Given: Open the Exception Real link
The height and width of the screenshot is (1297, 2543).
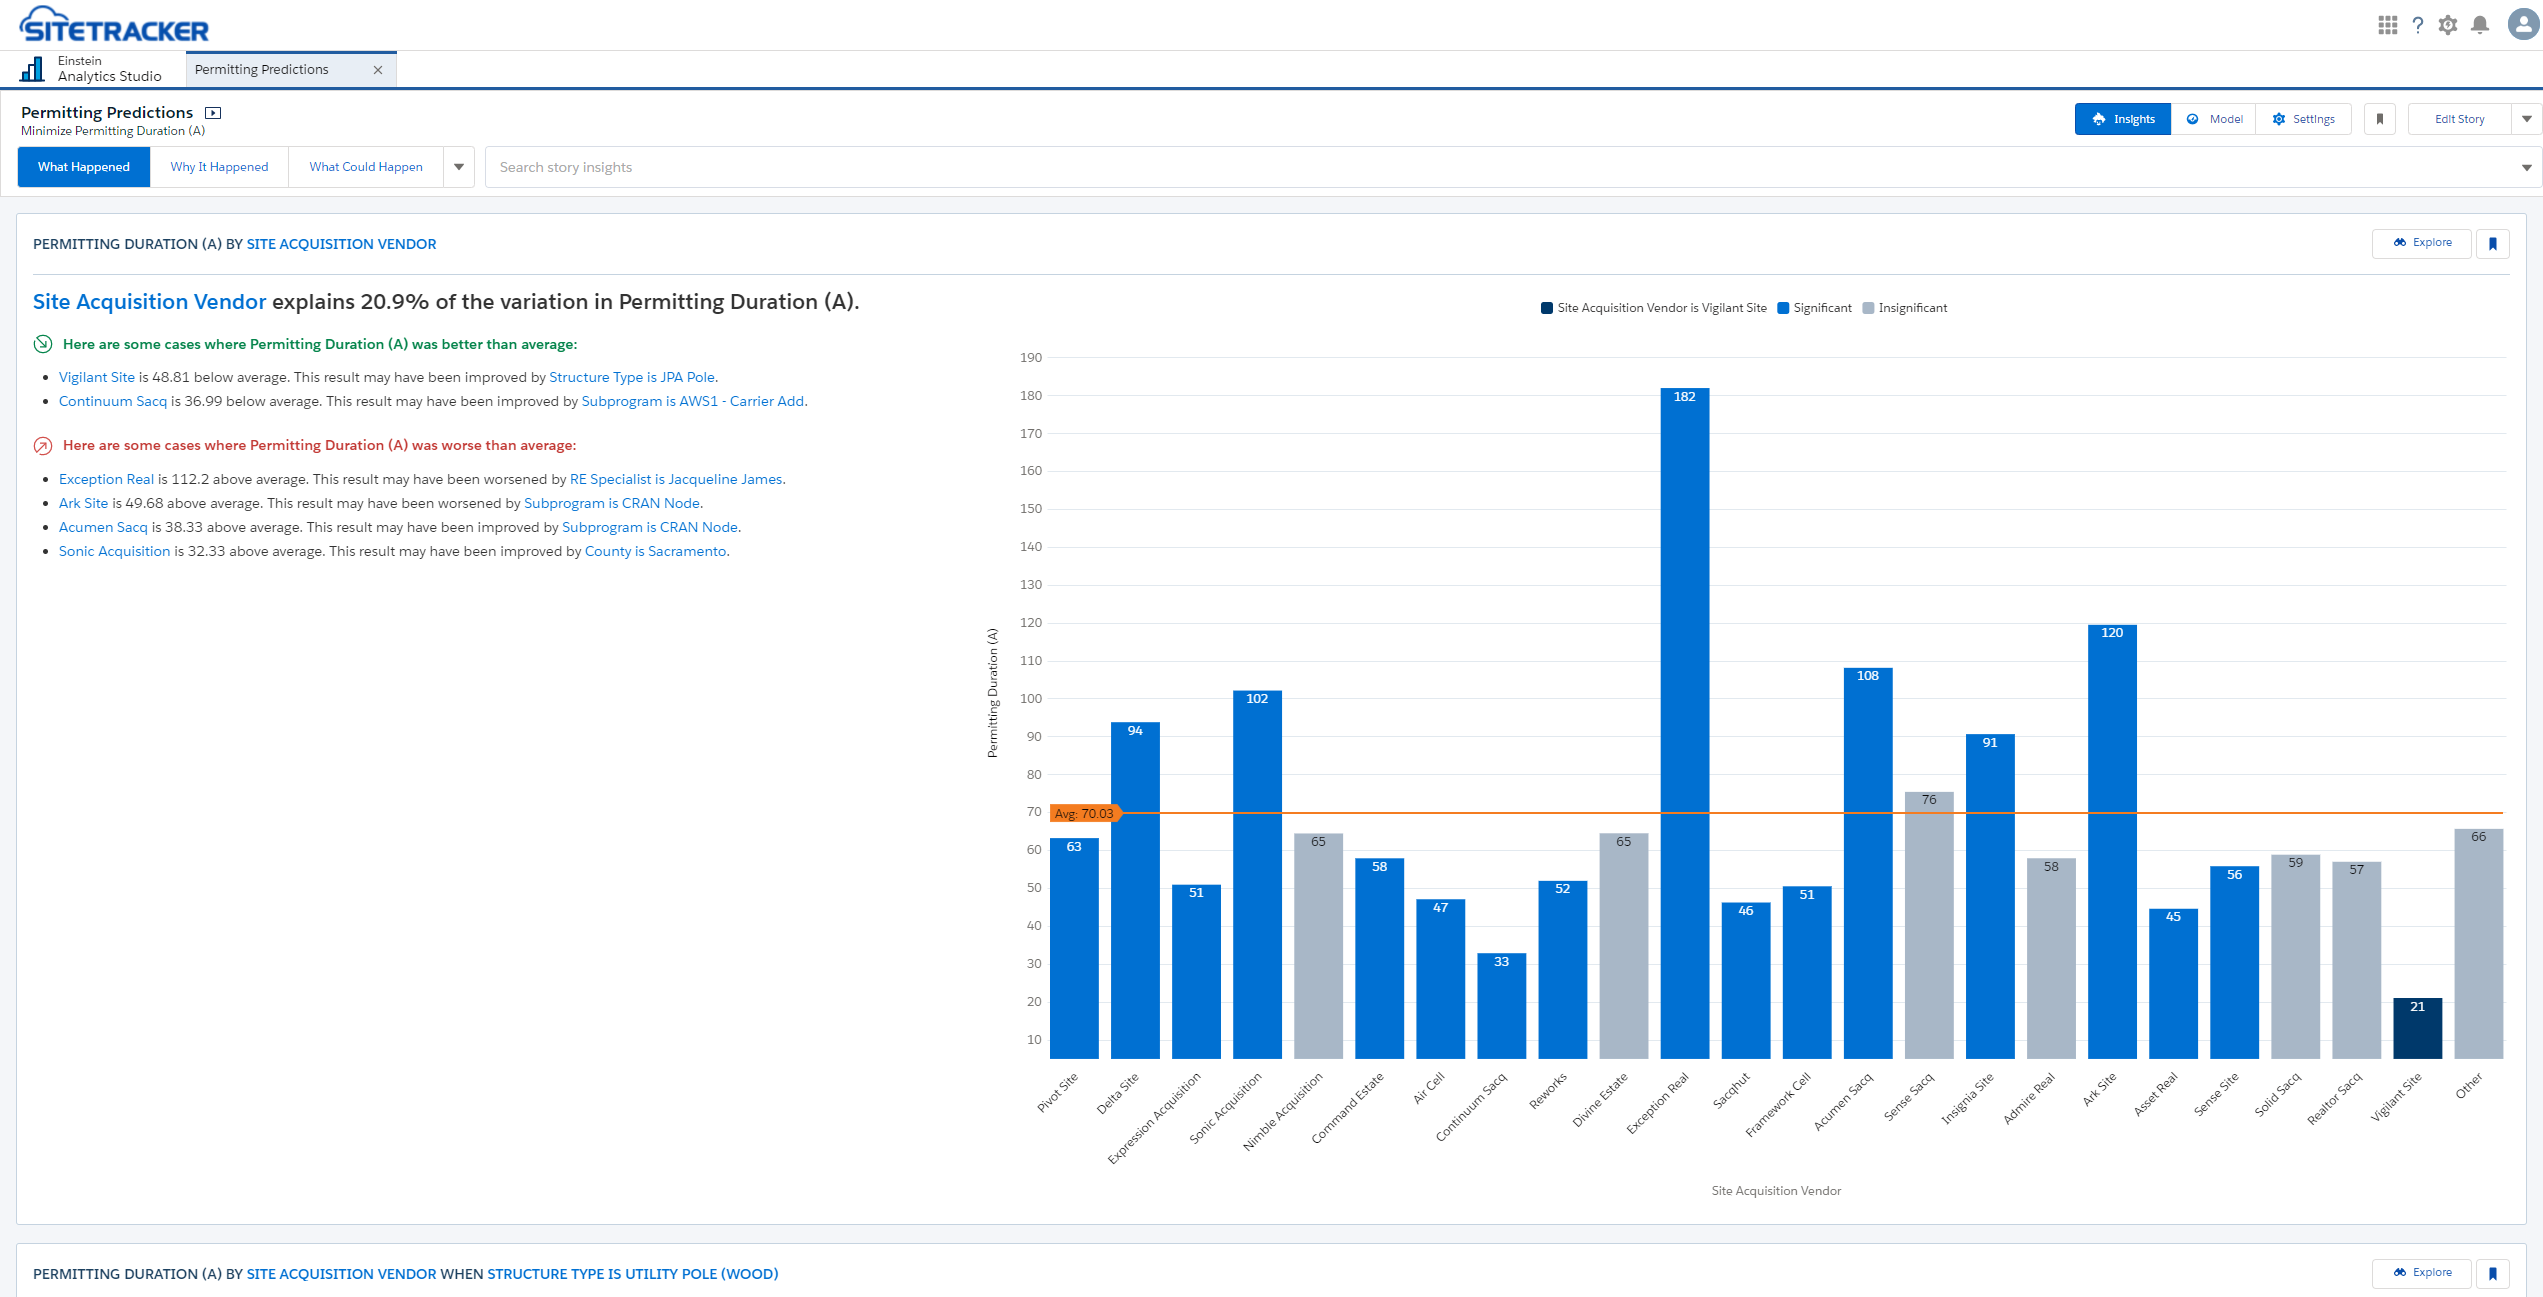Looking at the screenshot, I should tap(106, 479).
